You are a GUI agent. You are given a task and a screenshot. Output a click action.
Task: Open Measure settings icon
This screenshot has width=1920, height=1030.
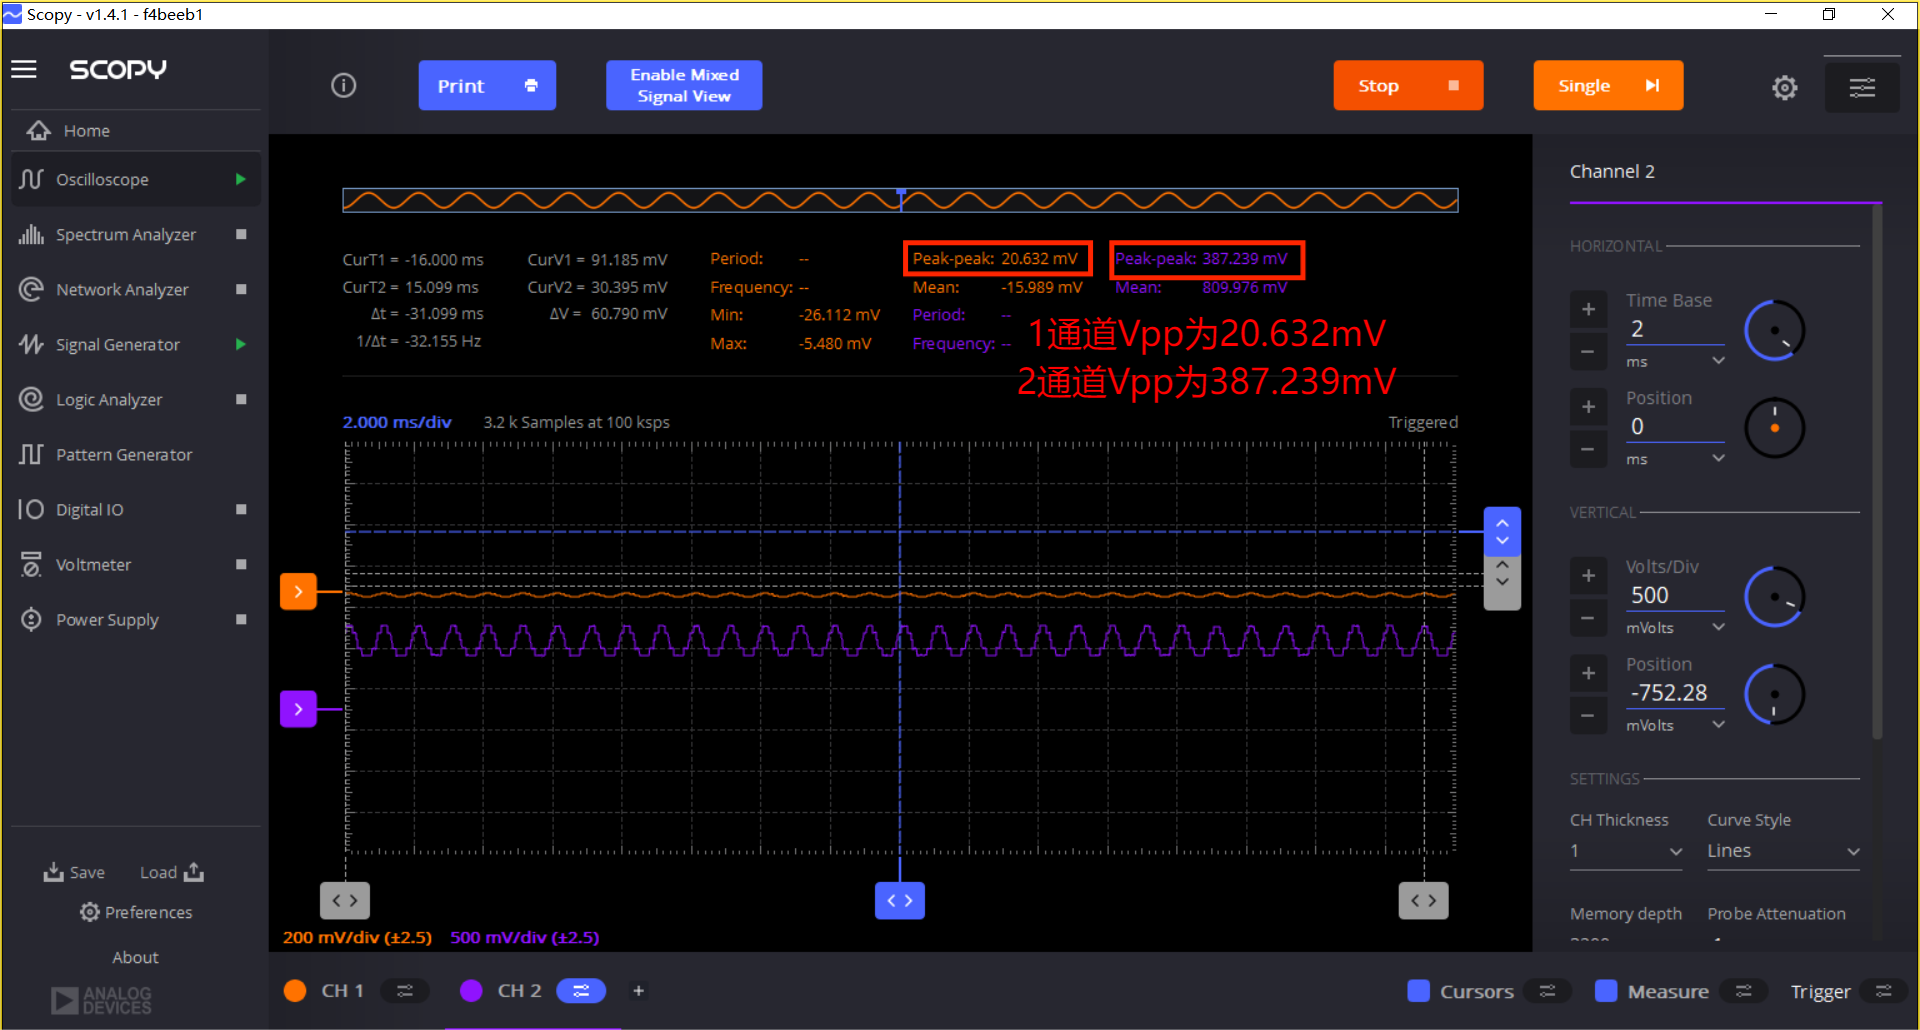[x=1744, y=990]
